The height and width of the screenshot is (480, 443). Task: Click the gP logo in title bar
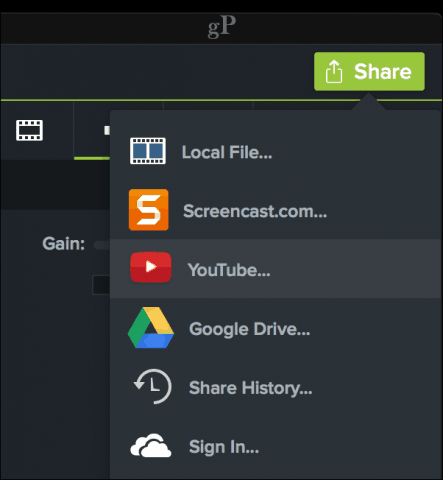[x=222, y=27]
